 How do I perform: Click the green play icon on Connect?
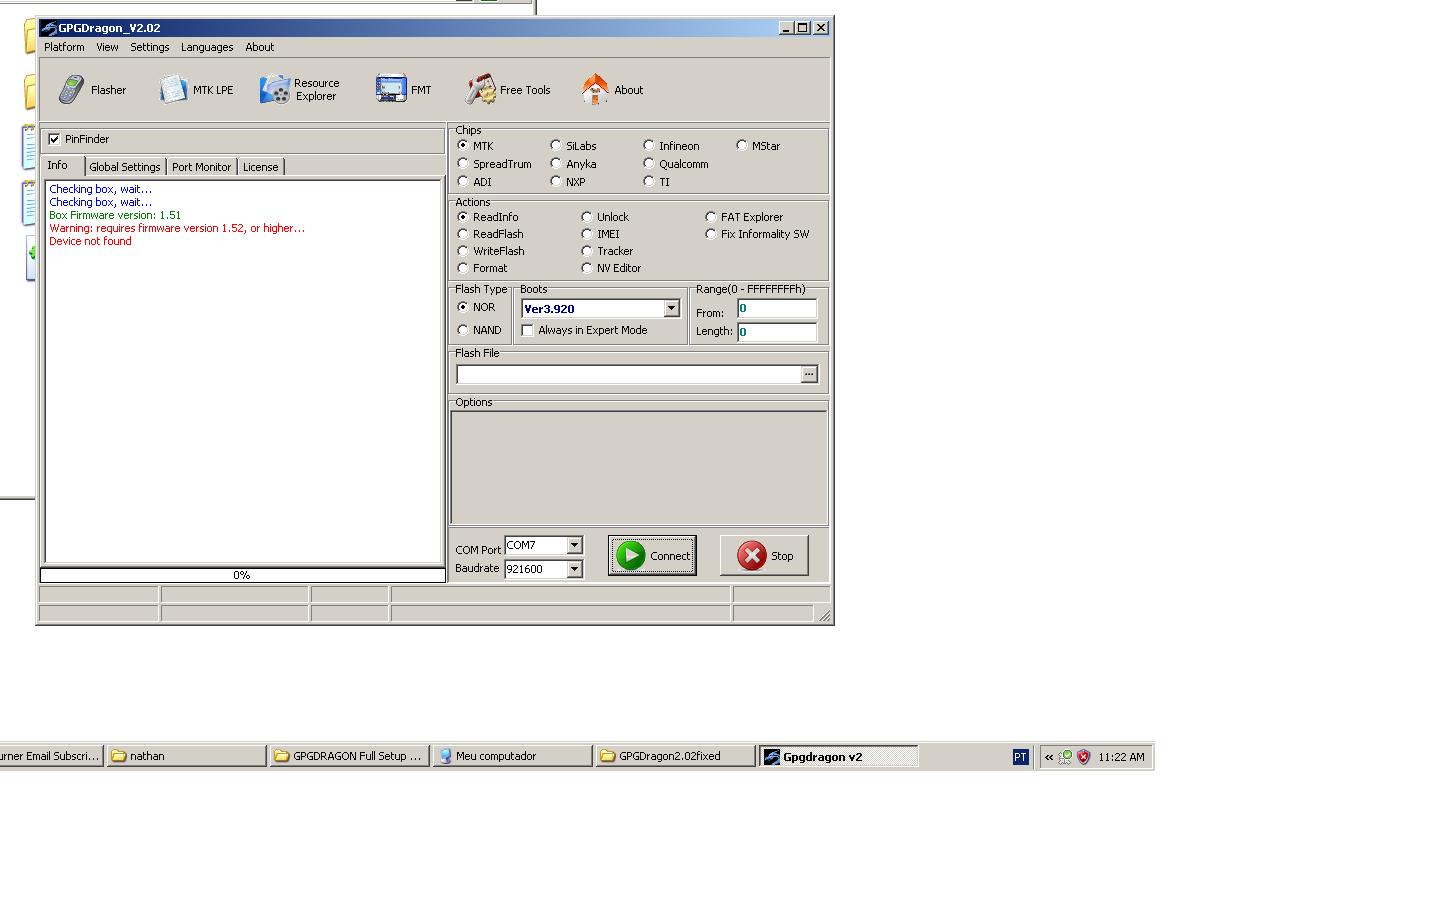[630, 556]
